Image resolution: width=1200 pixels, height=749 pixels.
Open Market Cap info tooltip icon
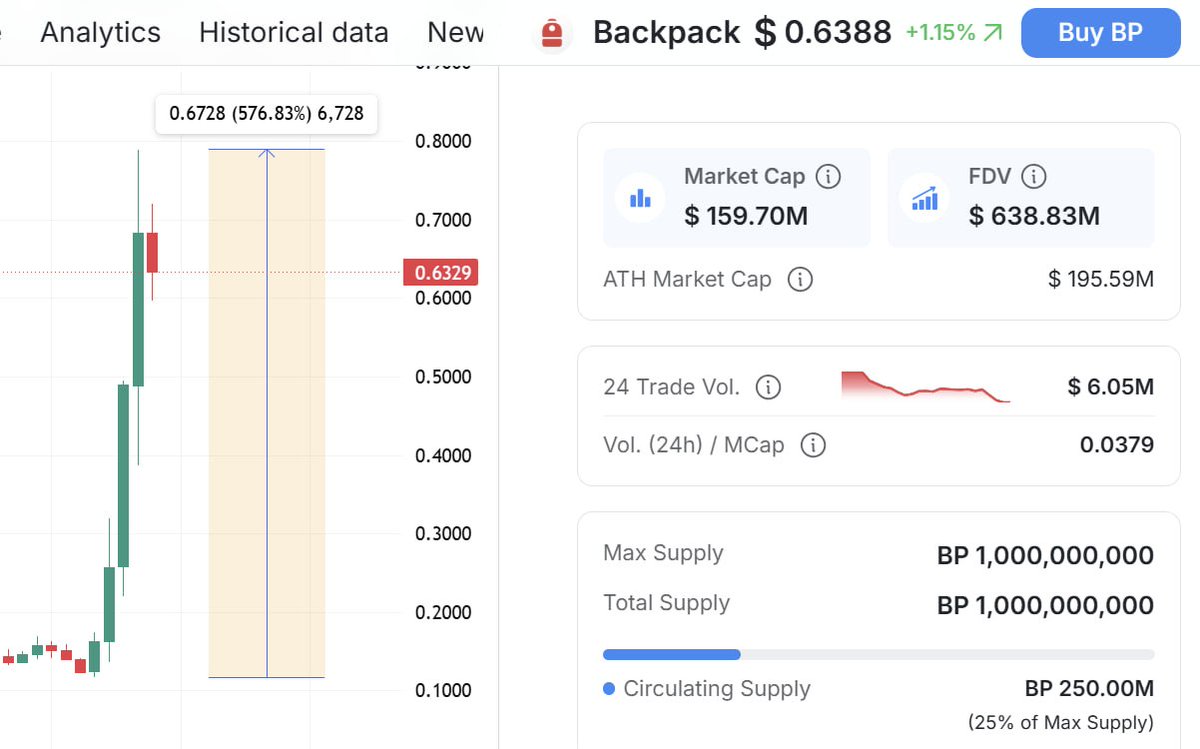pos(828,177)
